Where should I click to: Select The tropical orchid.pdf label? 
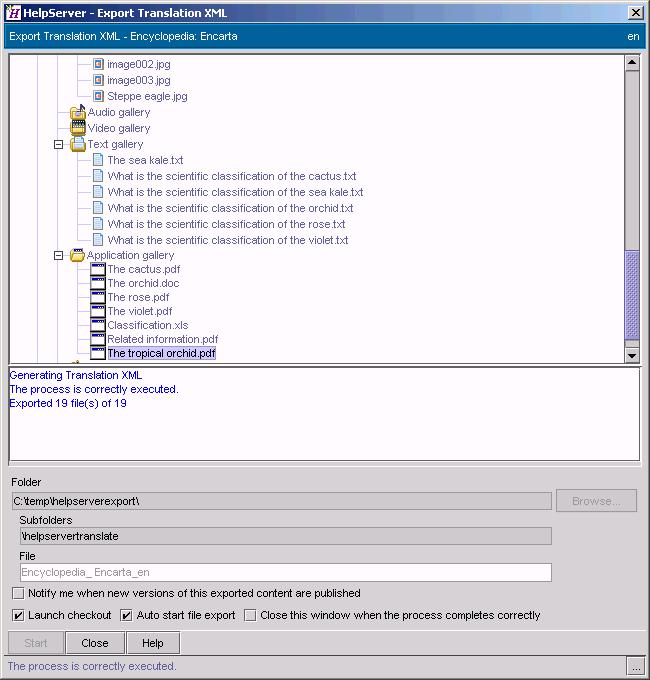161,353
